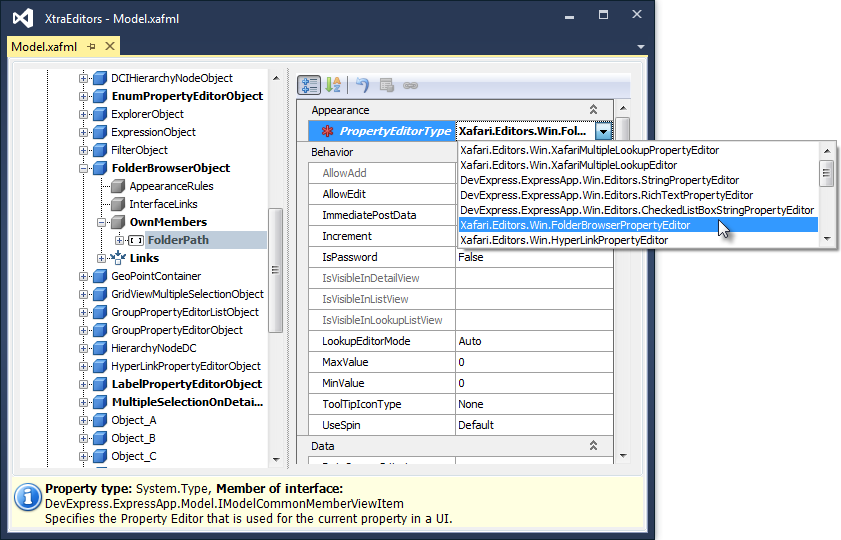This screenshot has height=540, width=841.
Task: Click the gray cube icon of InterfaceLinks
Action: [x=118, y=204]
